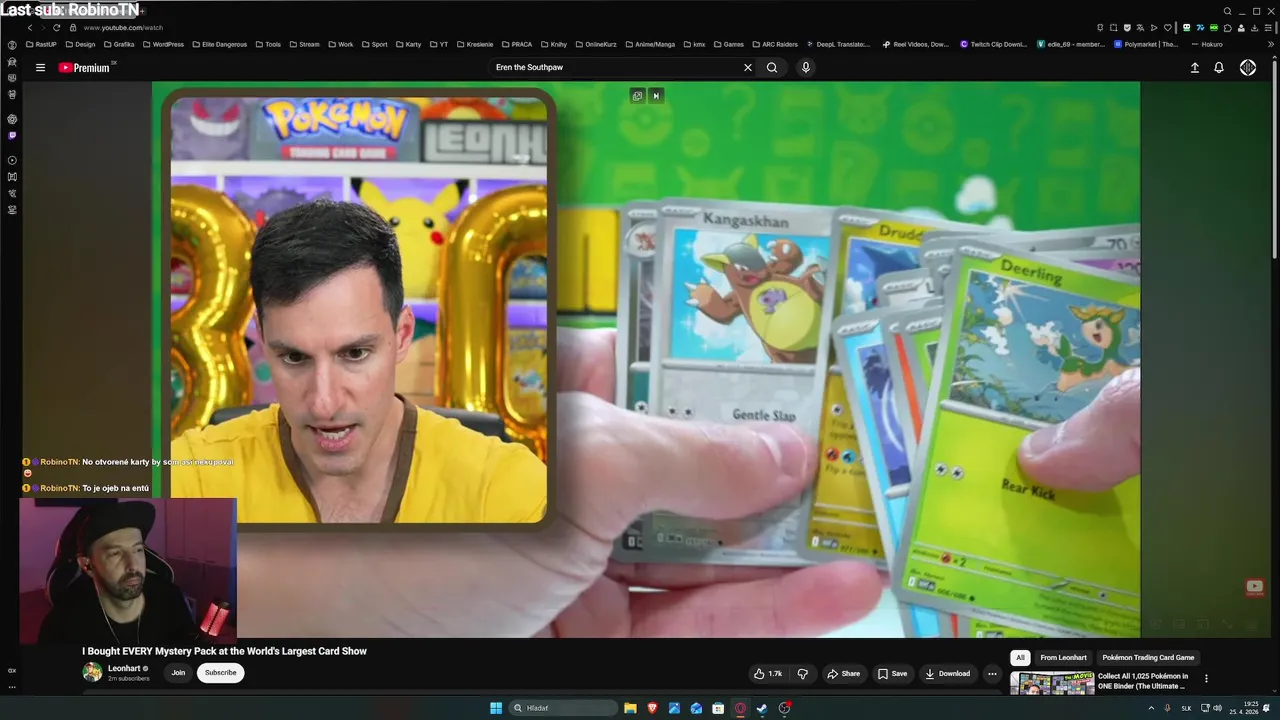The height and width of the screenshot is (720, 1280).
Task: Open the Polymarket bookmark
Action: (x=1147, y=44)
